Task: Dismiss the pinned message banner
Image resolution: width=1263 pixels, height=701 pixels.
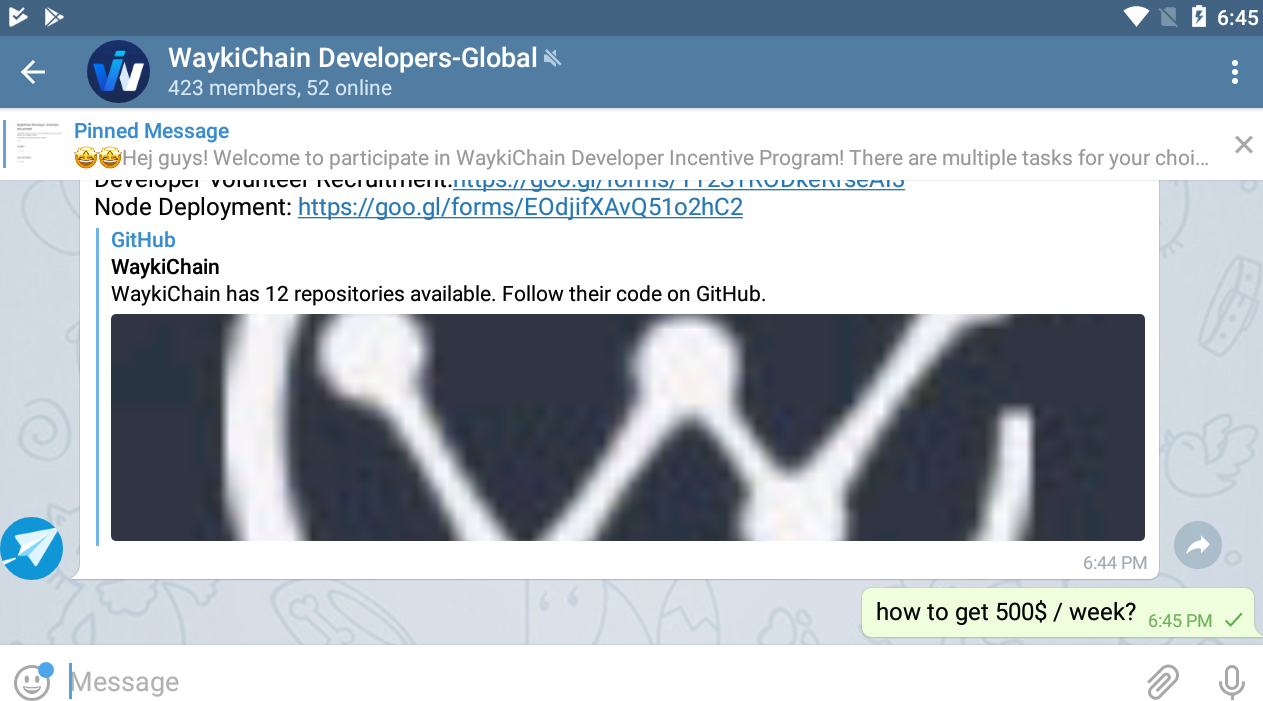Action: 1243,145
